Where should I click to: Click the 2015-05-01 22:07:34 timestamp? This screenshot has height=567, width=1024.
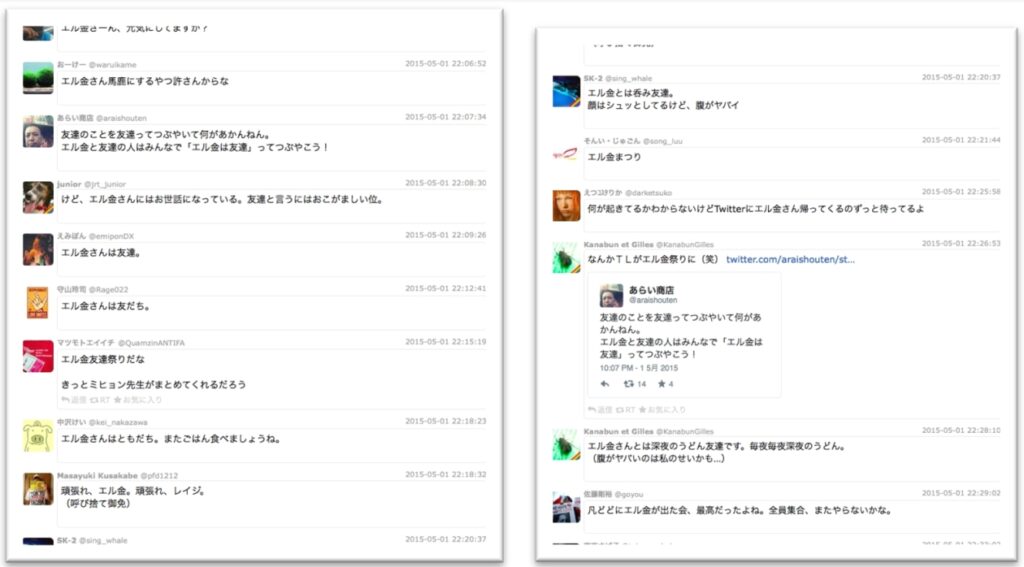pyautogui.click(x=445, y=117)
